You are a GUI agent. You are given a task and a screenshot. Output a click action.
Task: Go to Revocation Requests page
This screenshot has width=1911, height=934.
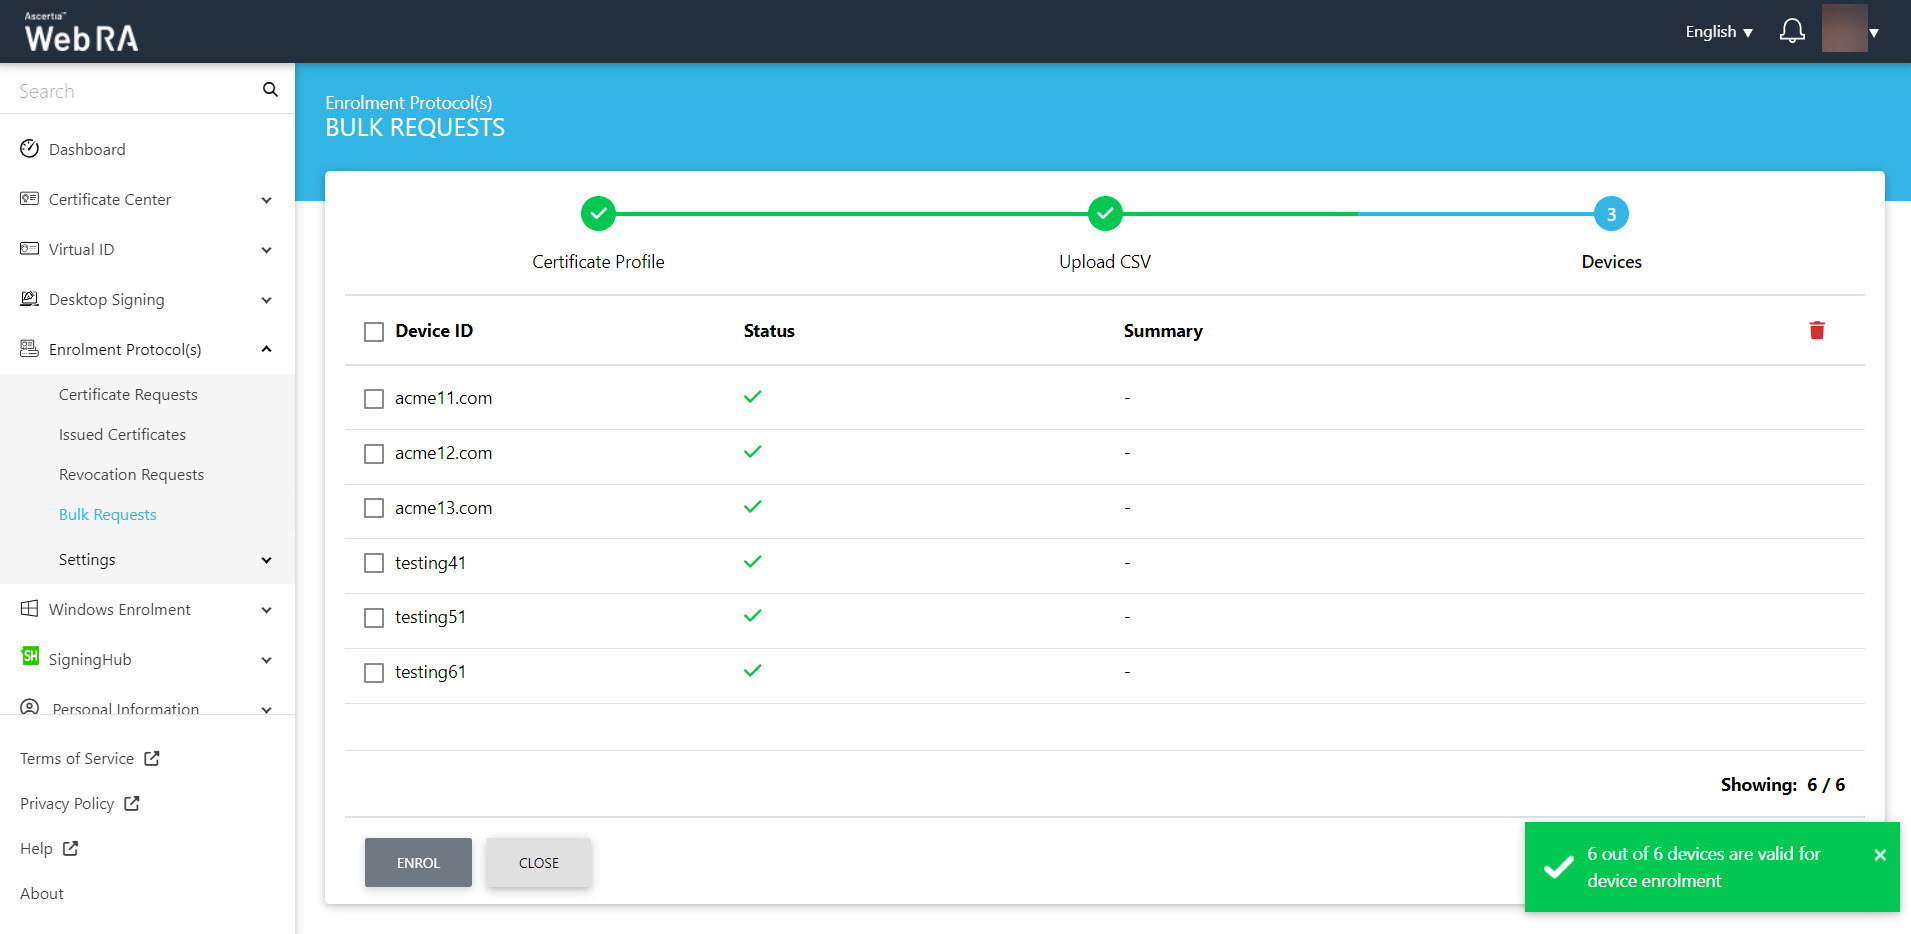coord(131,475)
